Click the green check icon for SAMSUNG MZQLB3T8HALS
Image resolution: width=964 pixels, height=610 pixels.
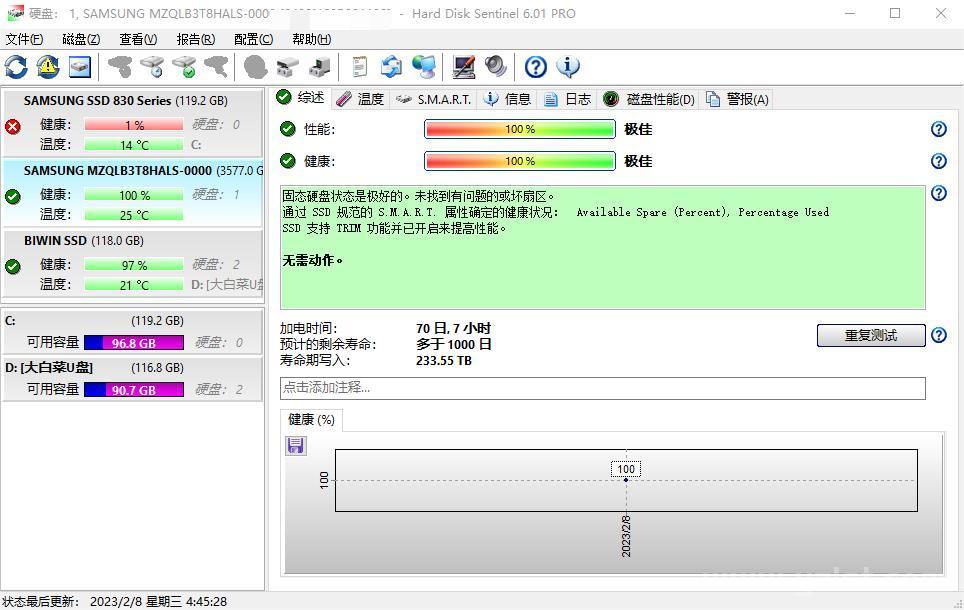[x=12, y=197]
